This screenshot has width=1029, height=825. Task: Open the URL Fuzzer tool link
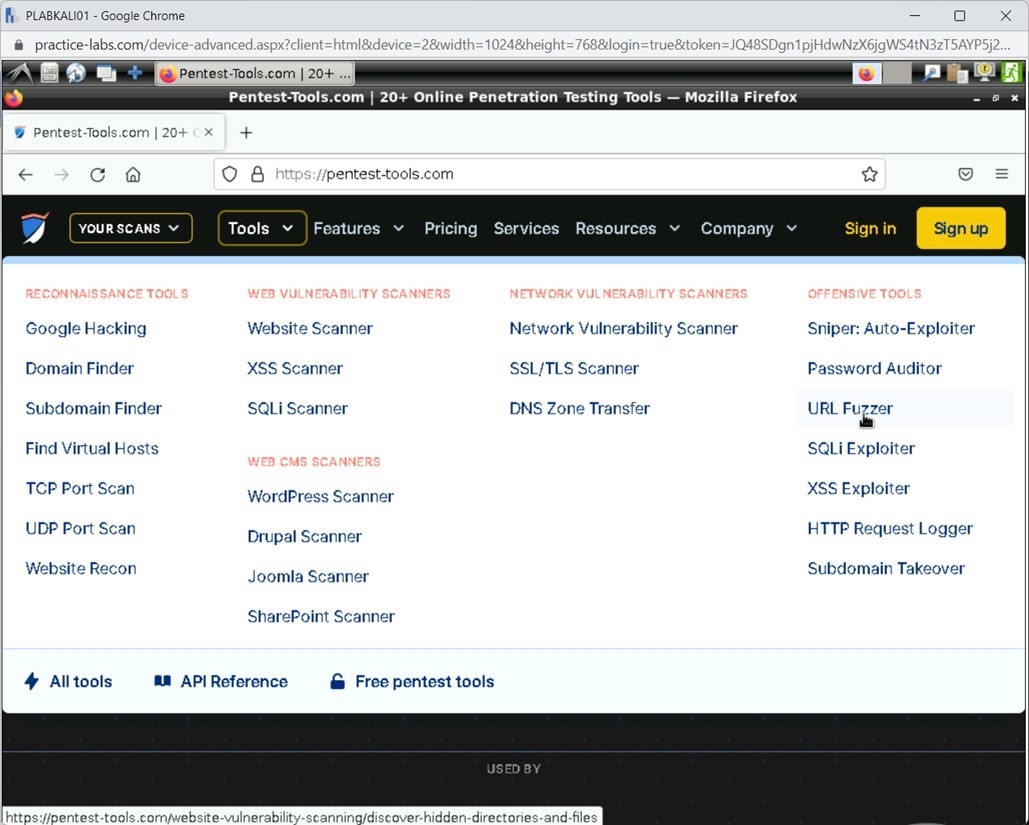pyautogui.click(x=849, y=408)
